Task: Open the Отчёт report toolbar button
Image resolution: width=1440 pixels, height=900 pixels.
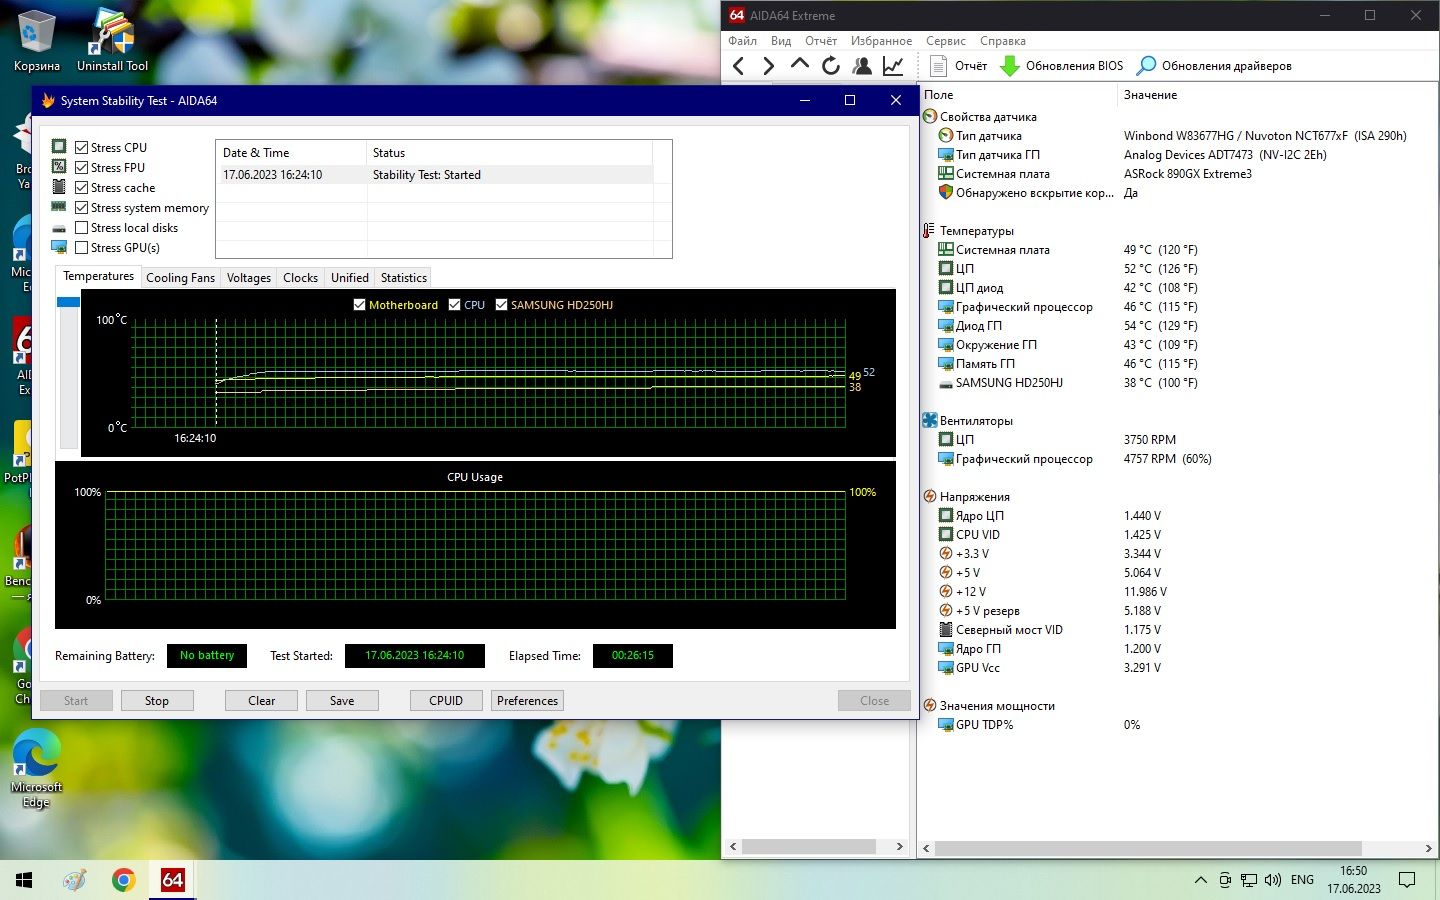Action: click(958, 66)
